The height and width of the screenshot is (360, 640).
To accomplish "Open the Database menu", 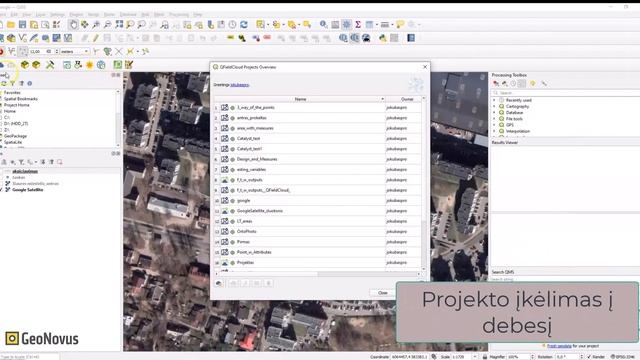I will 128,15.
